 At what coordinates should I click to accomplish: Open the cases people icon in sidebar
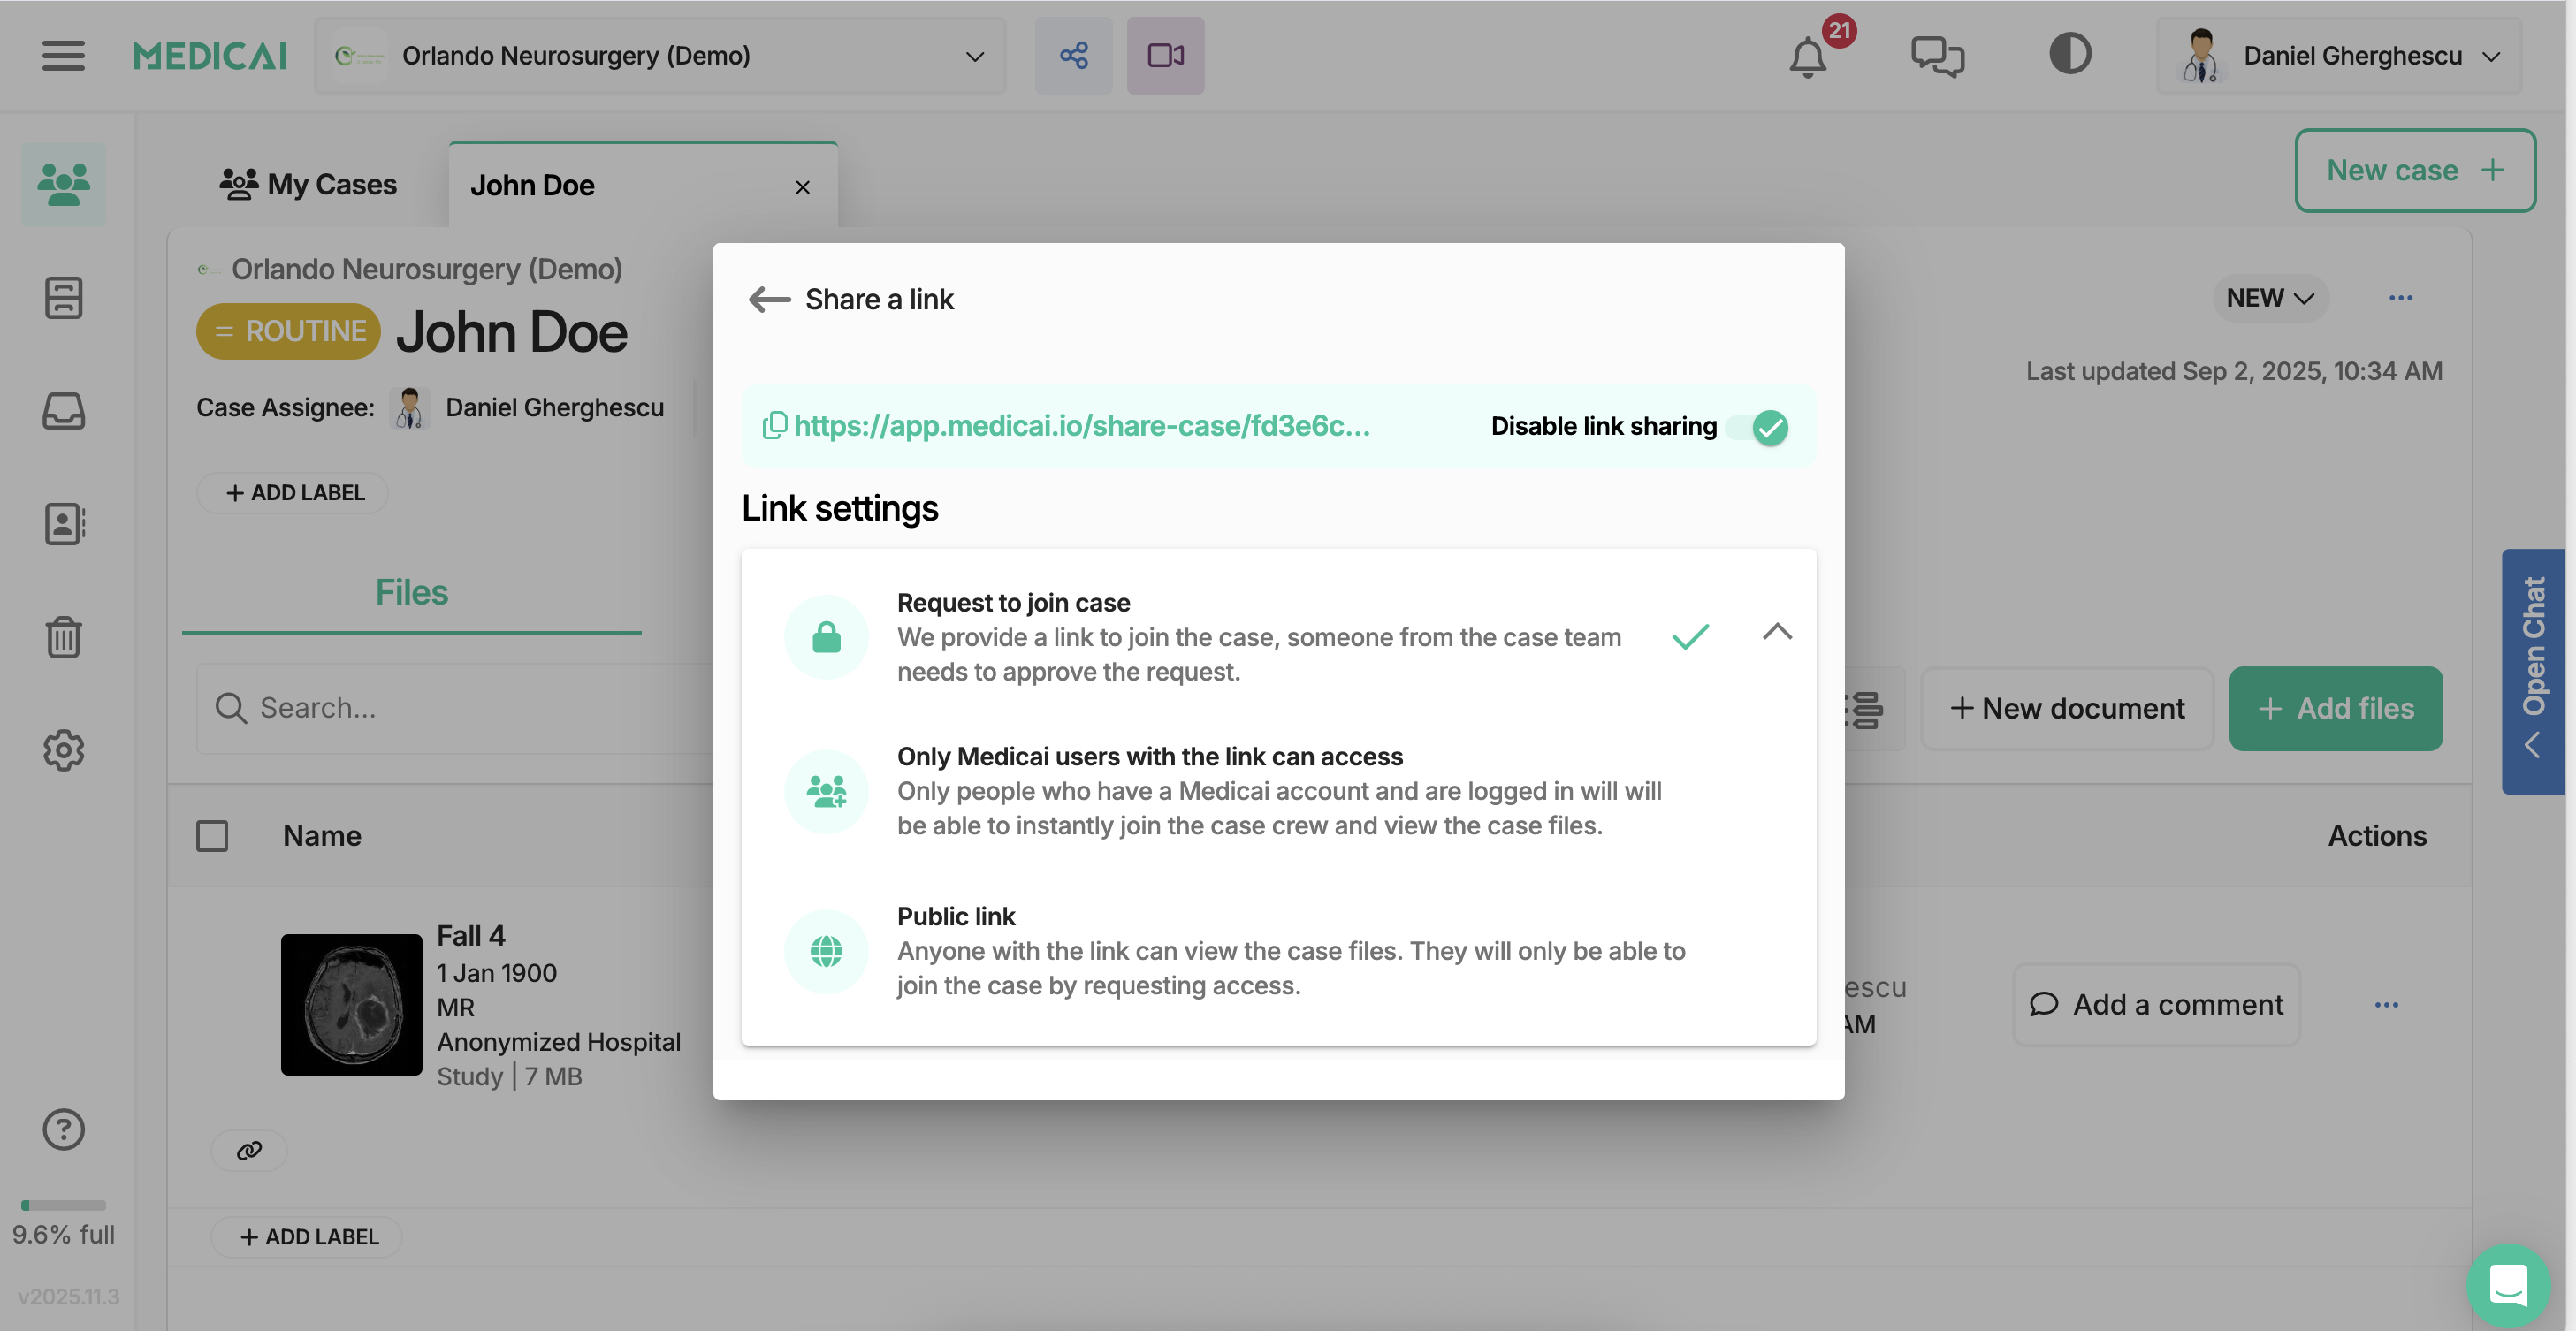point(63,184)
